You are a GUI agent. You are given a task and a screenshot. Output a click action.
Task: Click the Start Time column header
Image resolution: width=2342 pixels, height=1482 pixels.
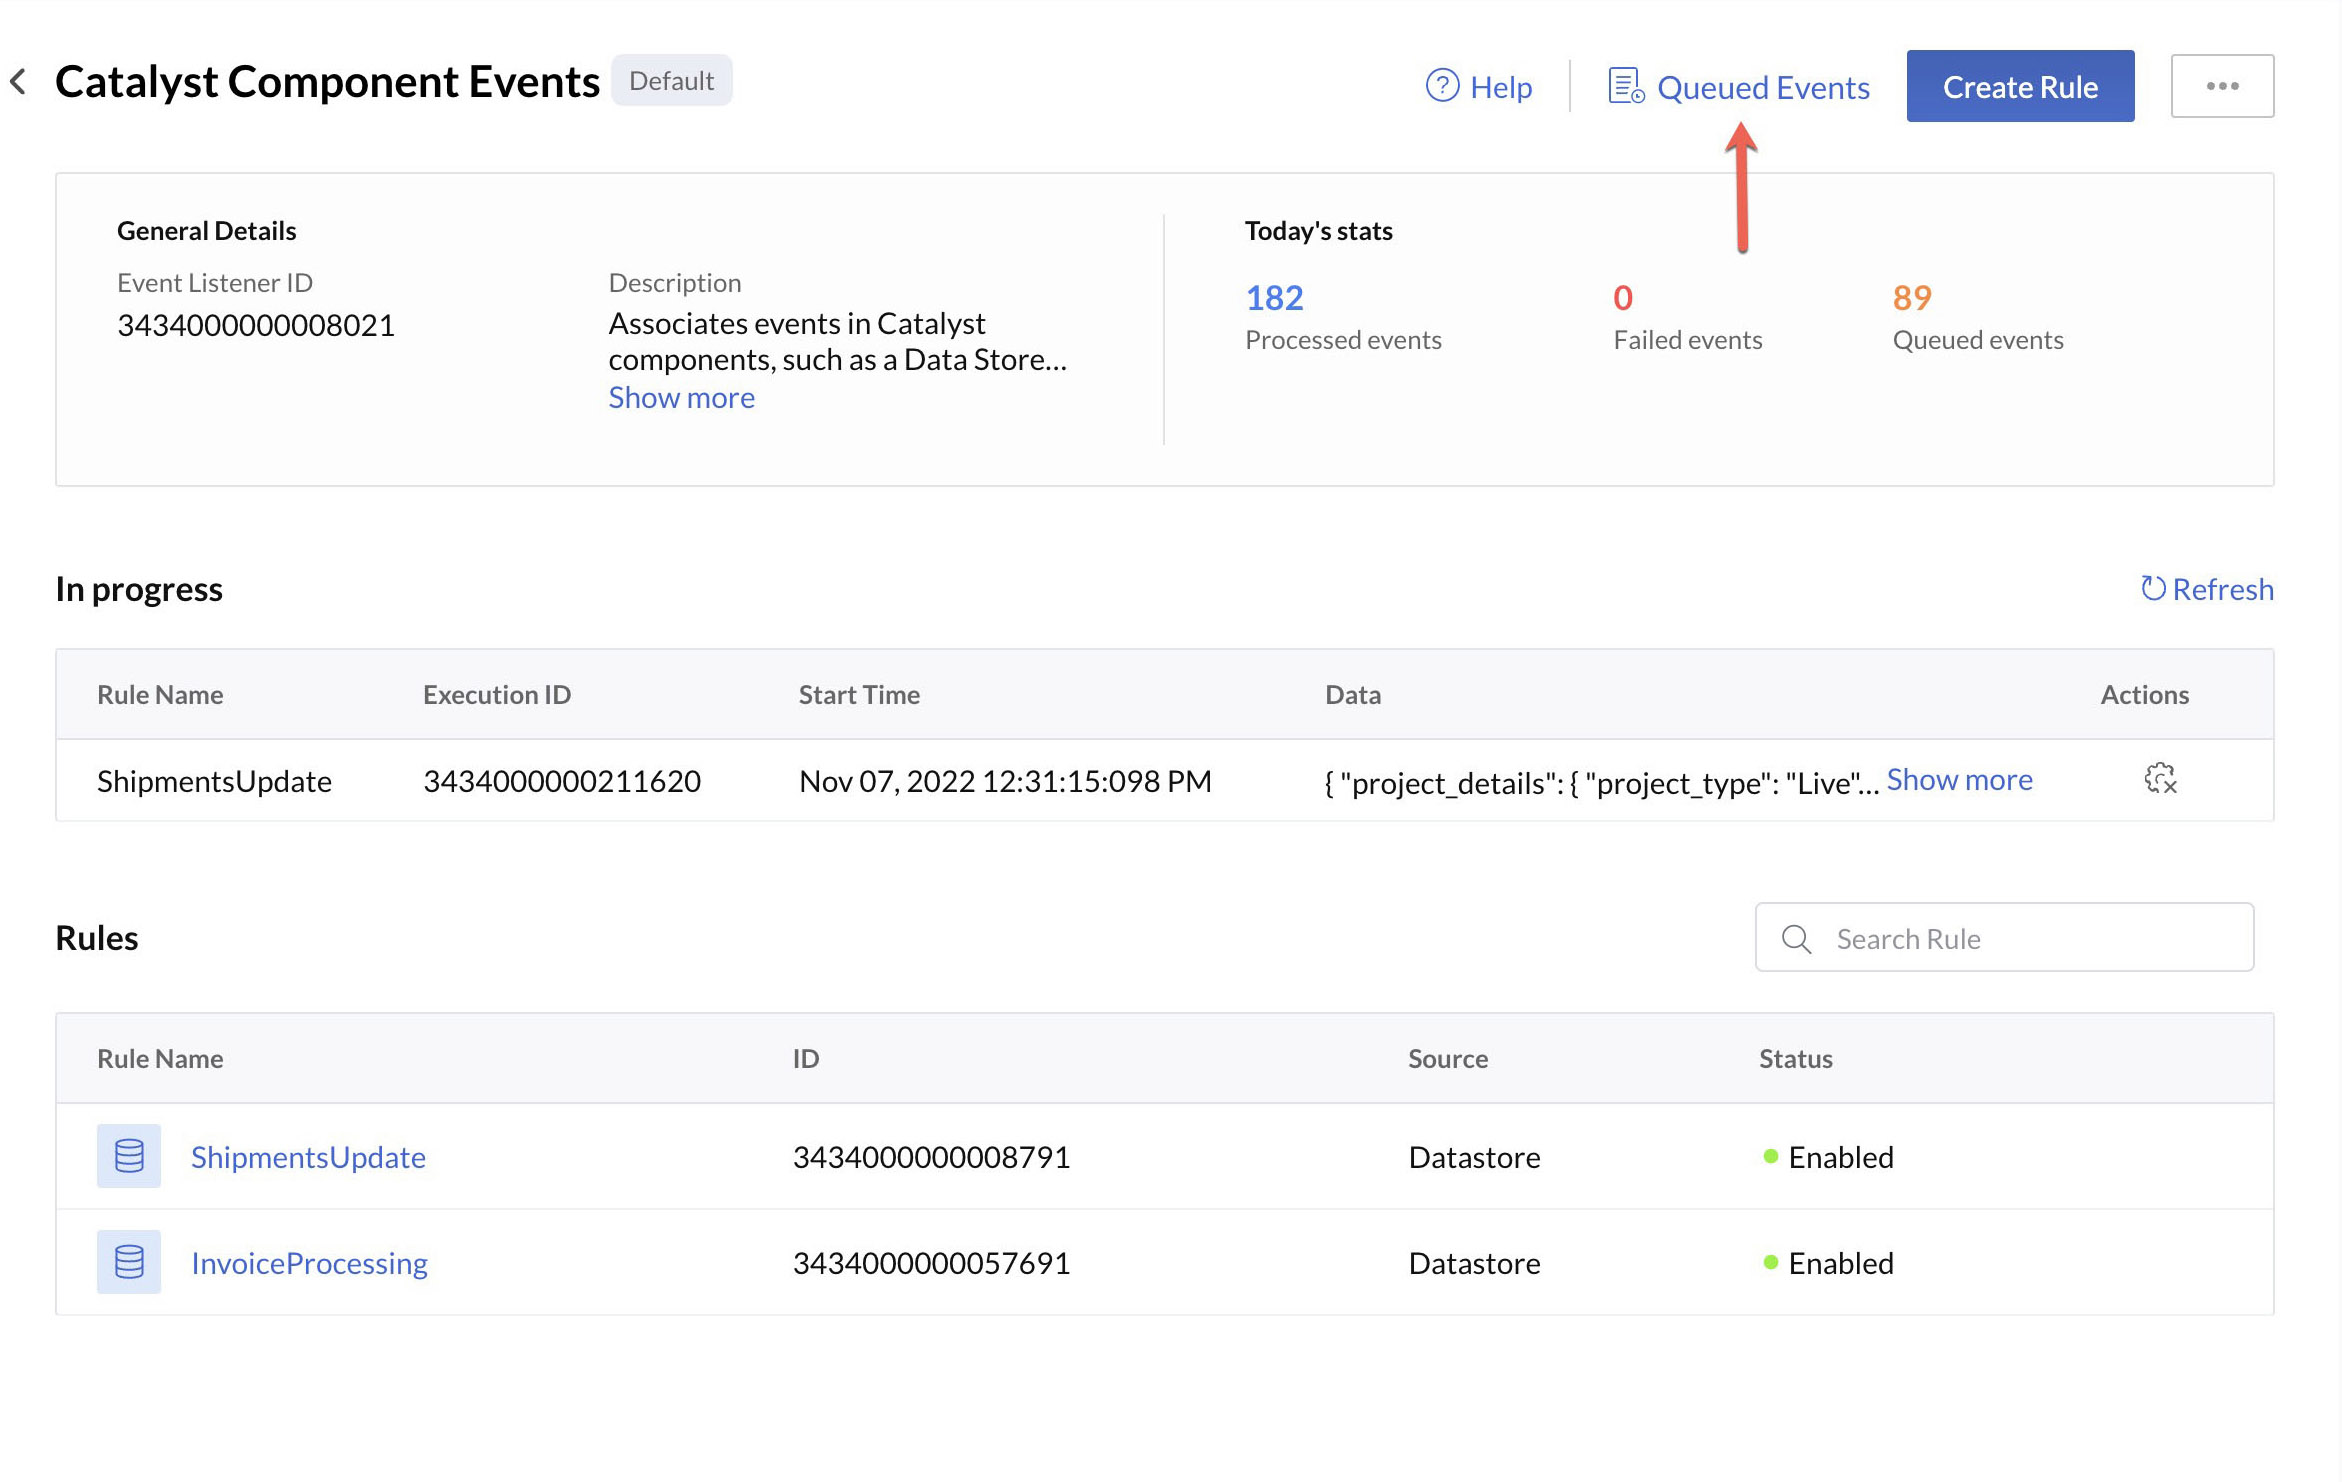pyautogui.click(x=859, y=694)
